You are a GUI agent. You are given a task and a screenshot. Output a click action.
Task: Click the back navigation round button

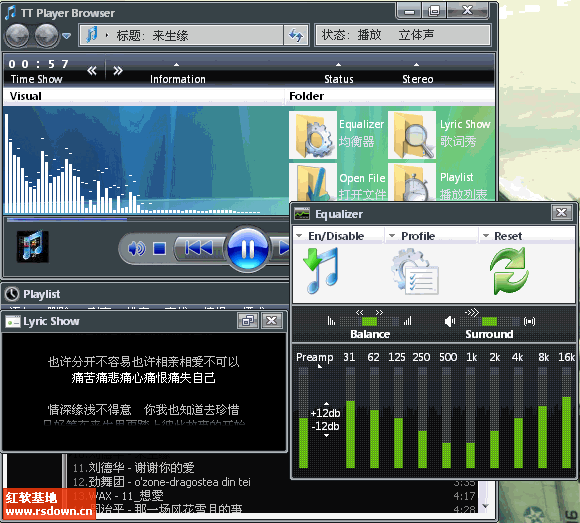click(x=17, y=36)
